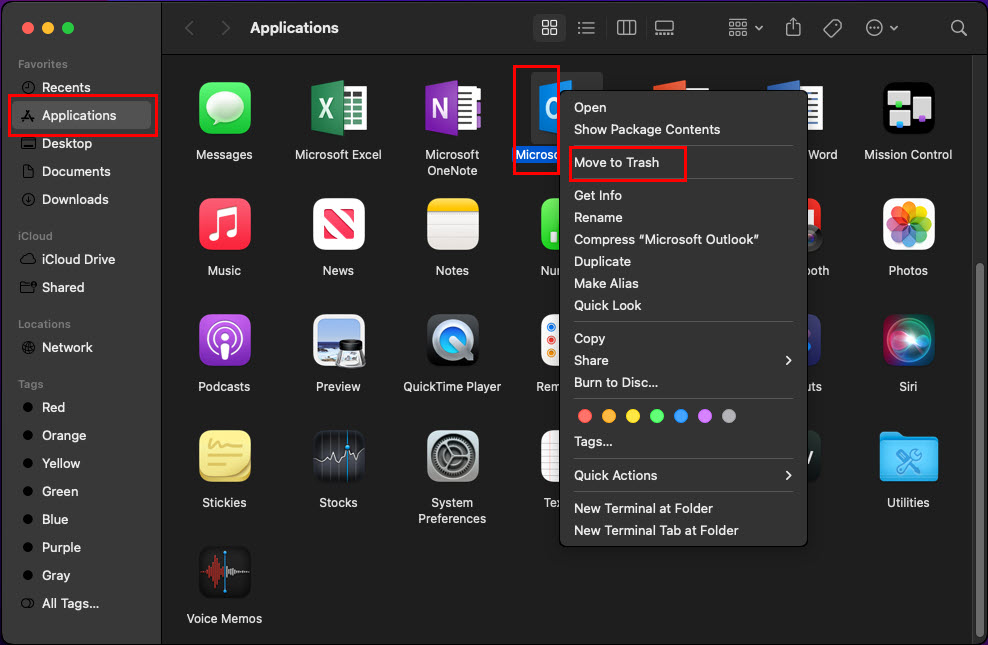This screenshot has height=645, width=988.
Task: Select the Voice Memos app icon
Action: (x=224, y=572)
